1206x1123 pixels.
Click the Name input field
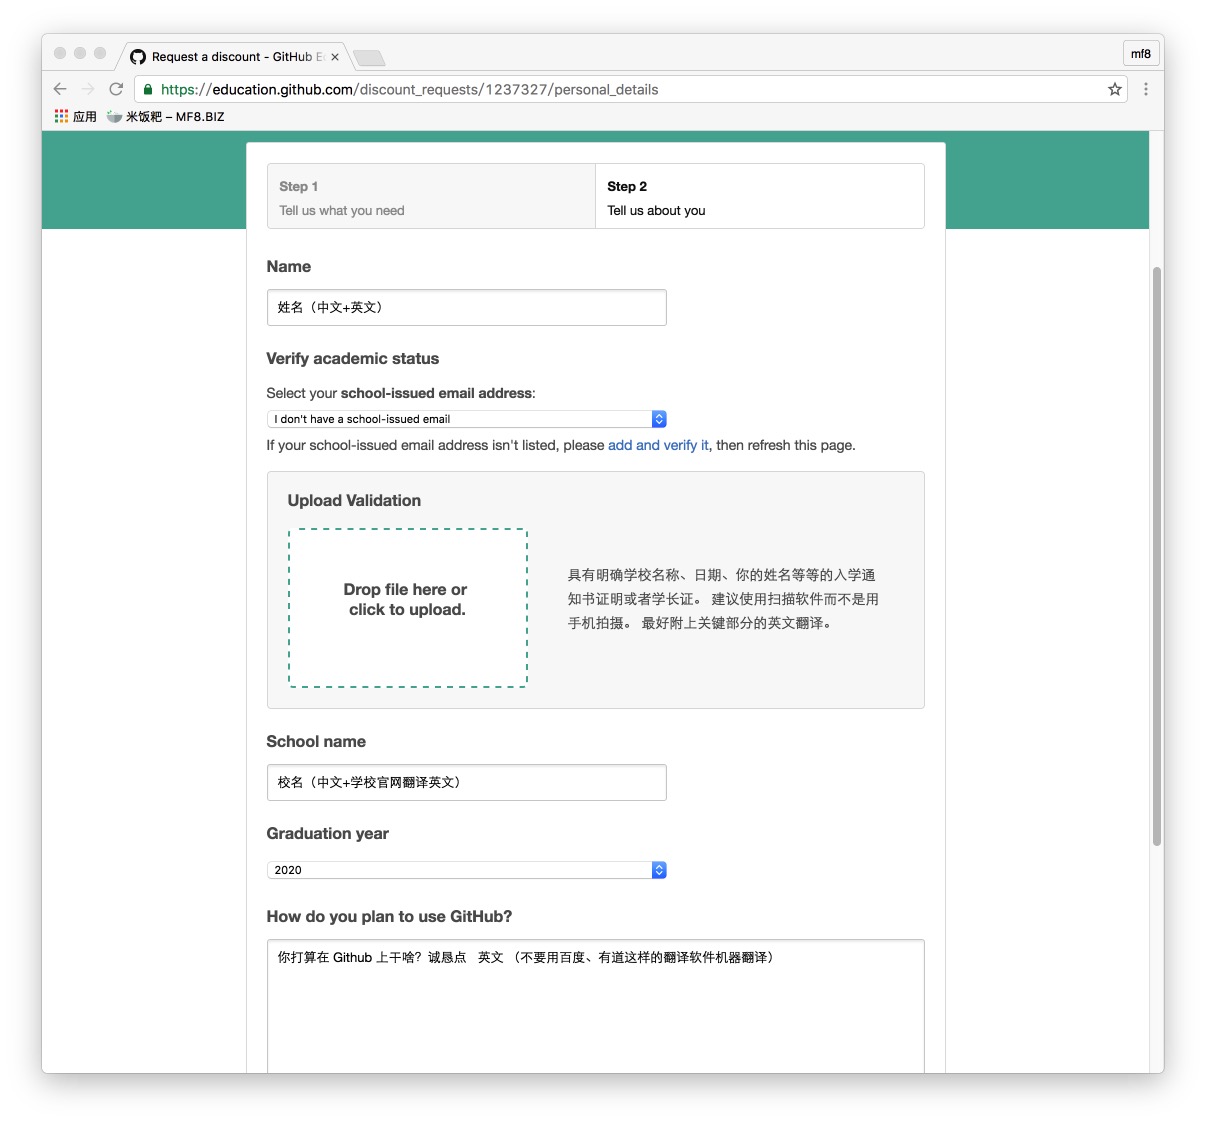coord(466,307)
